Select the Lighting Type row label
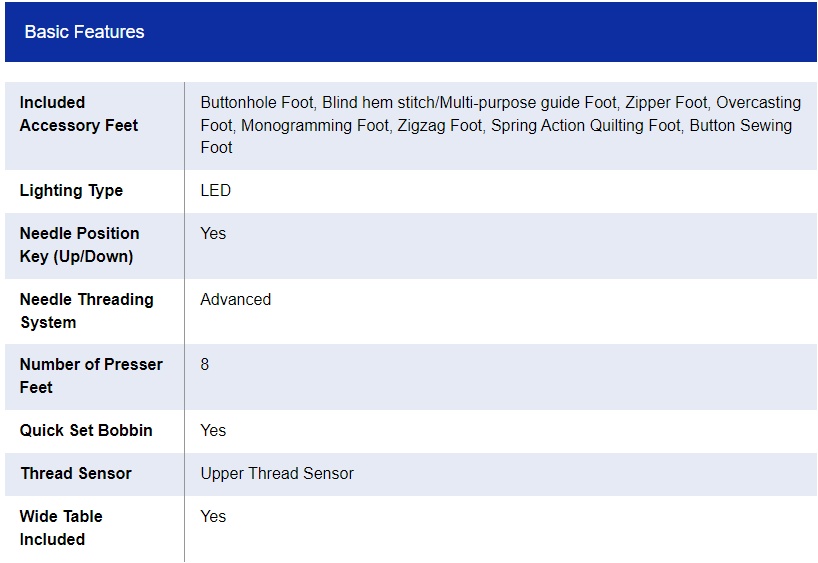The width and height of the screenshot is (818, 563). [71, 191]
